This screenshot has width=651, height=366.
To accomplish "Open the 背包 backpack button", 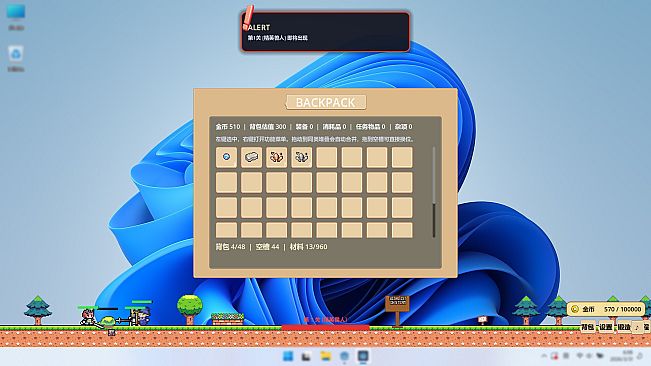I will tap(587, 327).
